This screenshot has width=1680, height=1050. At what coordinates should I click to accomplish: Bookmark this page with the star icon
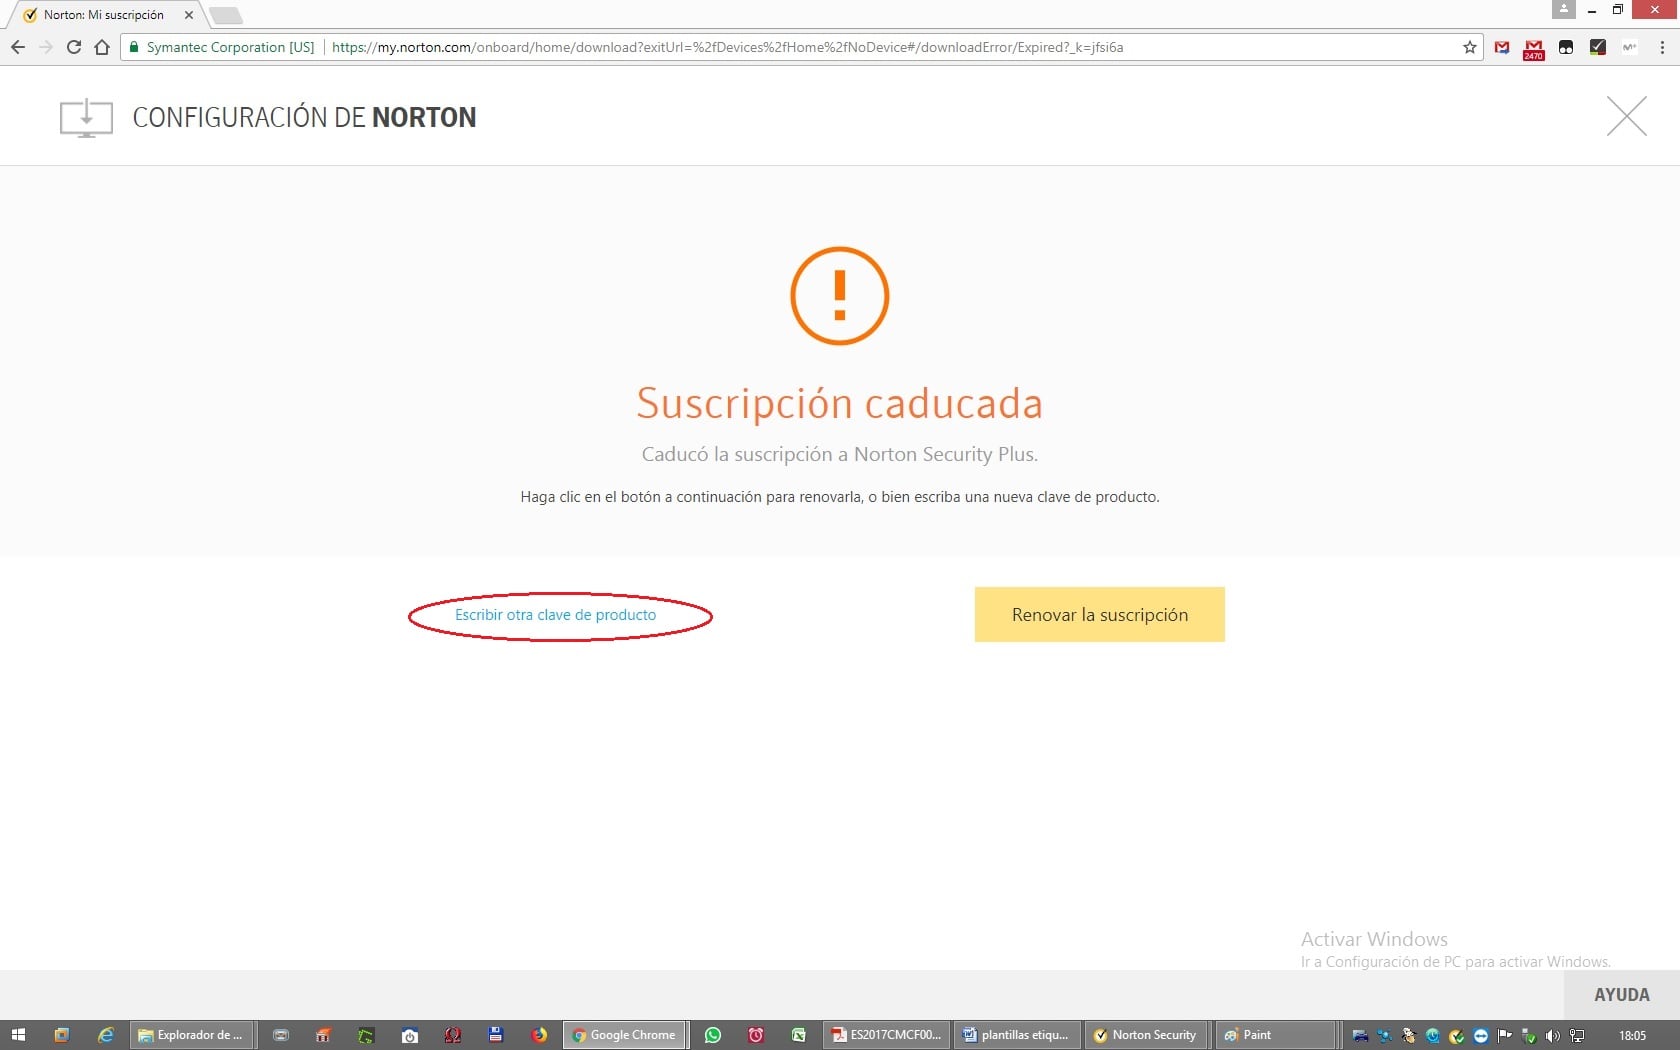pos(1469,47)
